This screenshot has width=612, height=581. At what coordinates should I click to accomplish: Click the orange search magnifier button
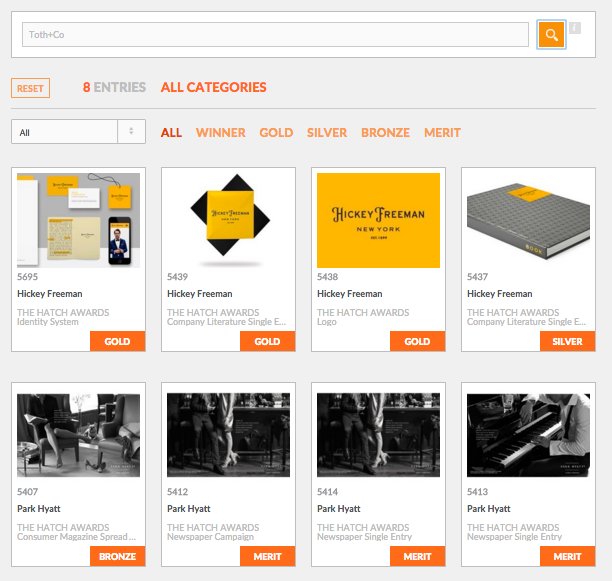tap(551, 35)
